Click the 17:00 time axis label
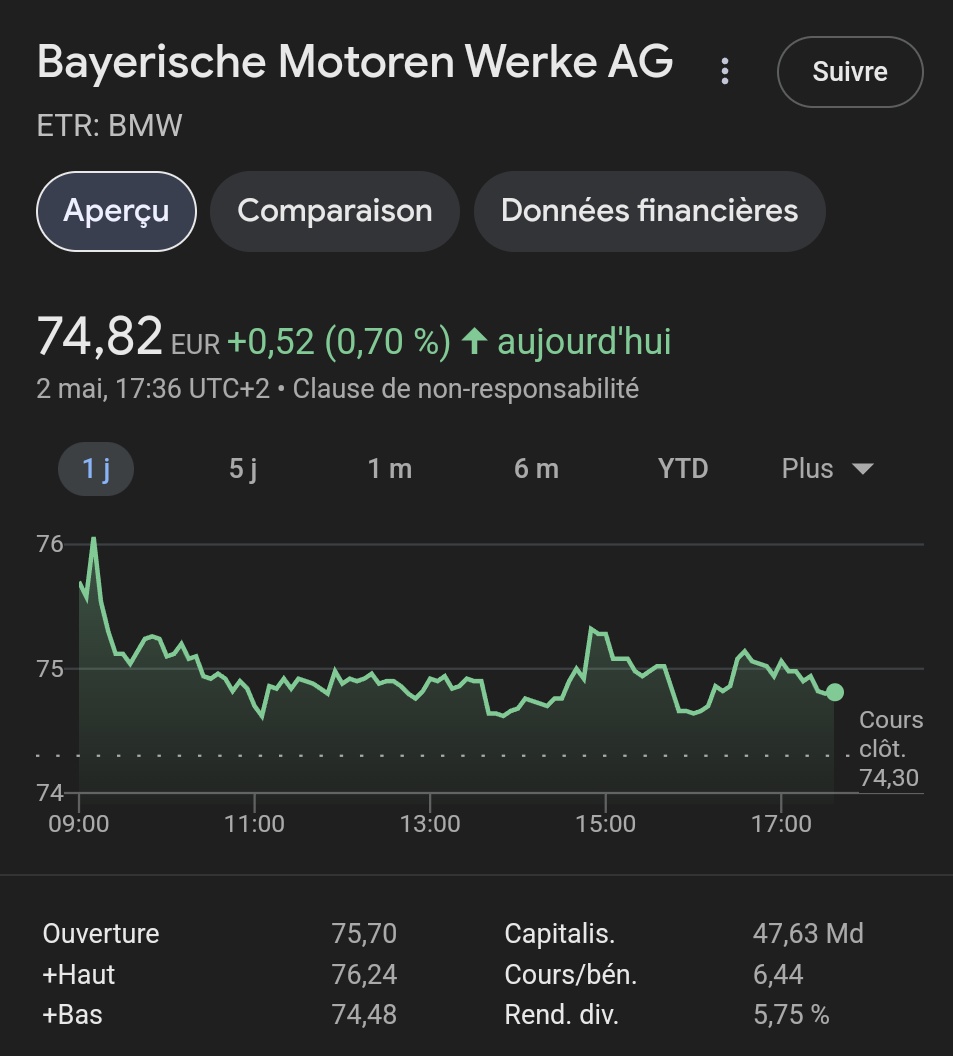 point(781,824)
